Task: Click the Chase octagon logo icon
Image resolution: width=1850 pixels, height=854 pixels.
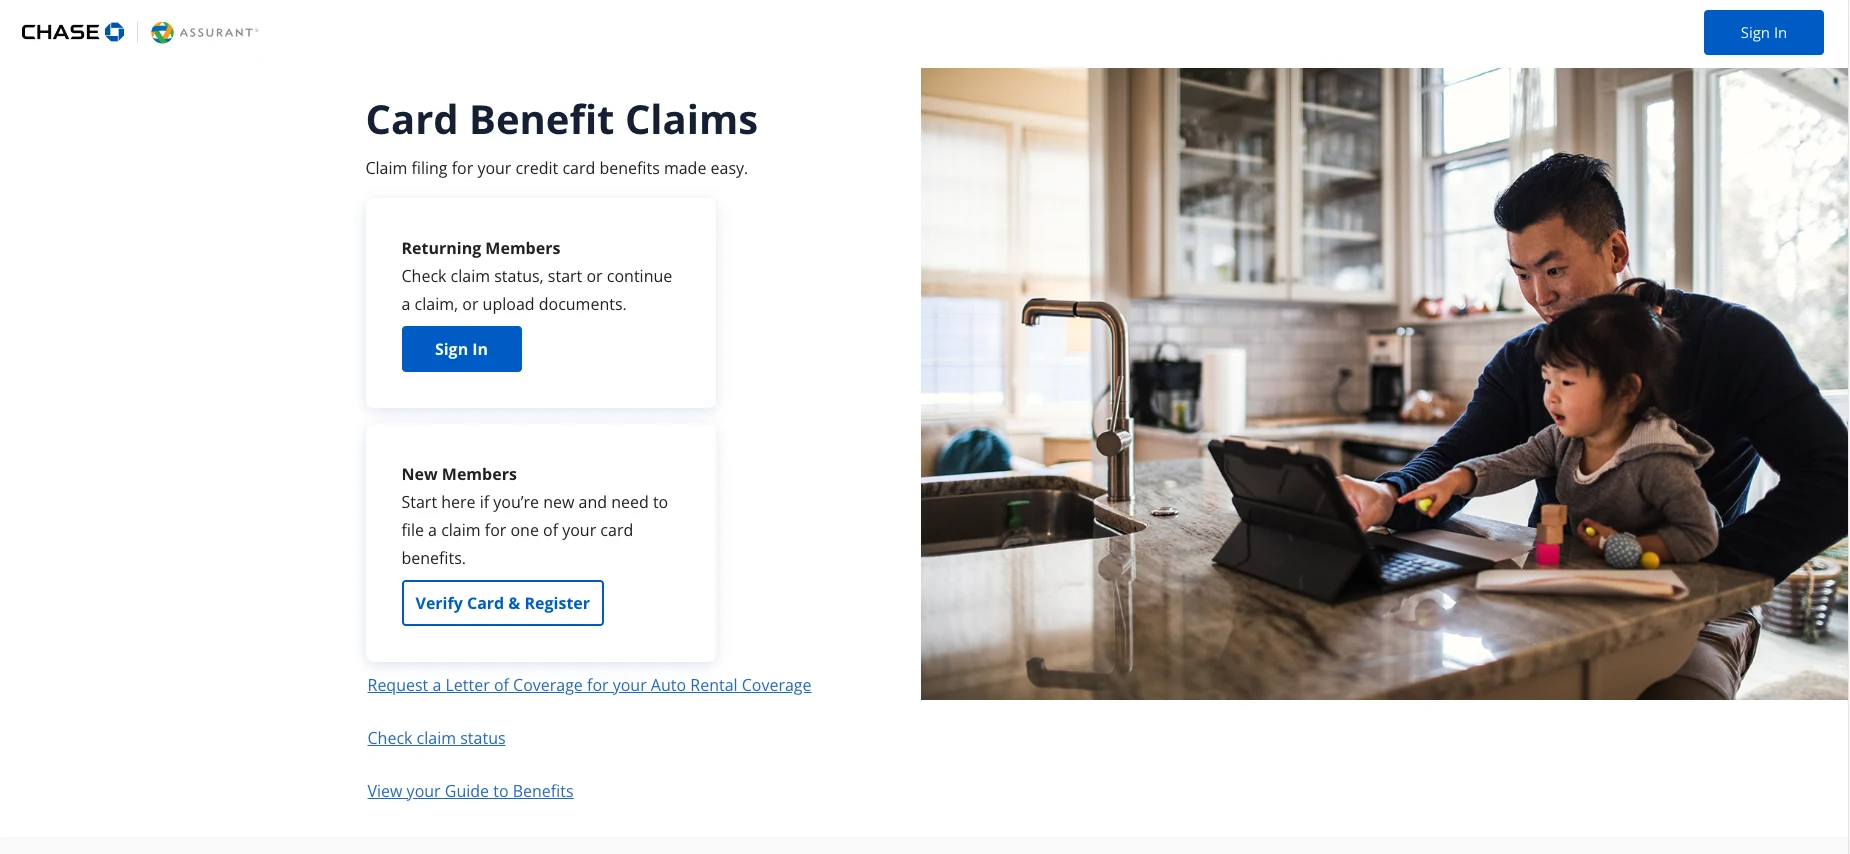Action: [x=115, y=32]
